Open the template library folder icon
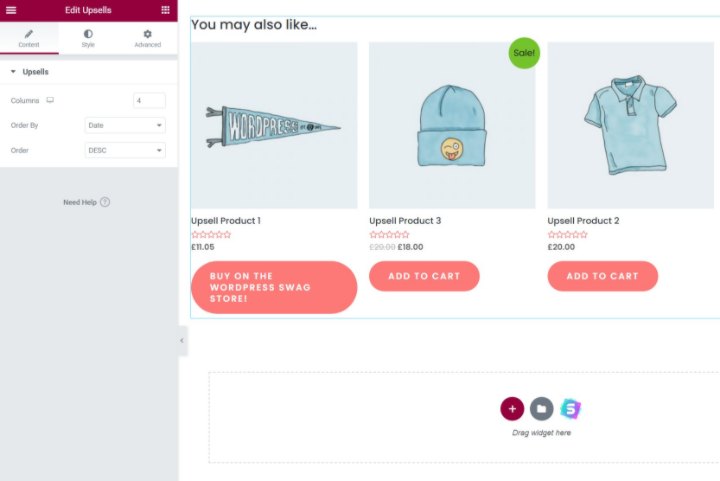Image resolution: width=720 pixels, height=481 pixels. coord(541,408)
